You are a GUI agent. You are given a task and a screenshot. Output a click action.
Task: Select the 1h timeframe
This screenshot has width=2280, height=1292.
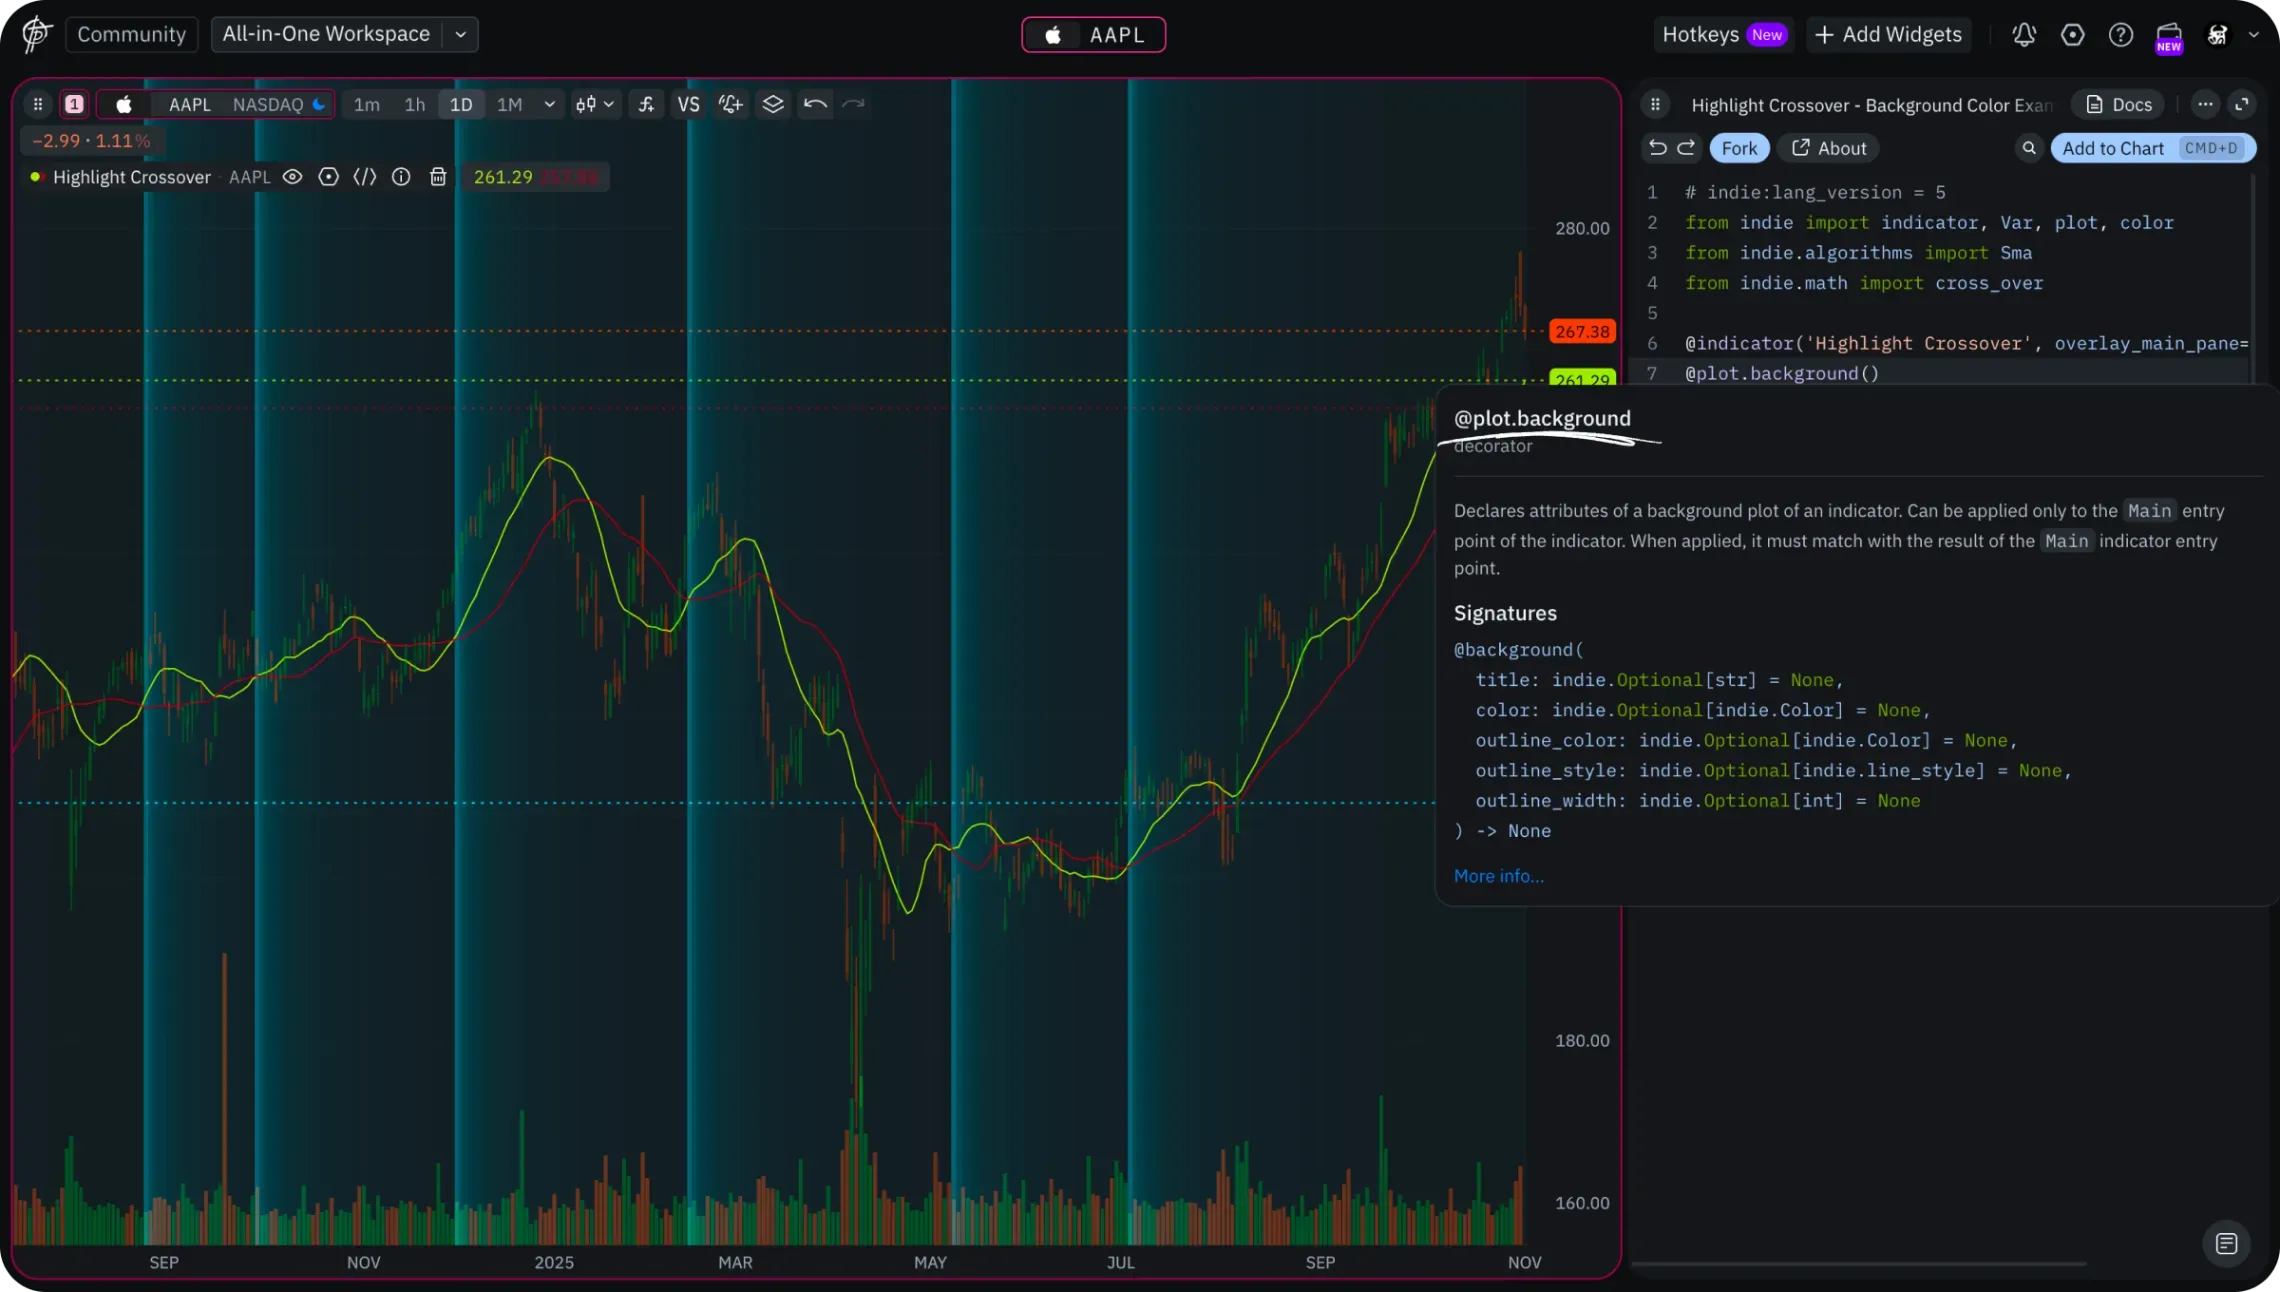click(x=414, y=104)
